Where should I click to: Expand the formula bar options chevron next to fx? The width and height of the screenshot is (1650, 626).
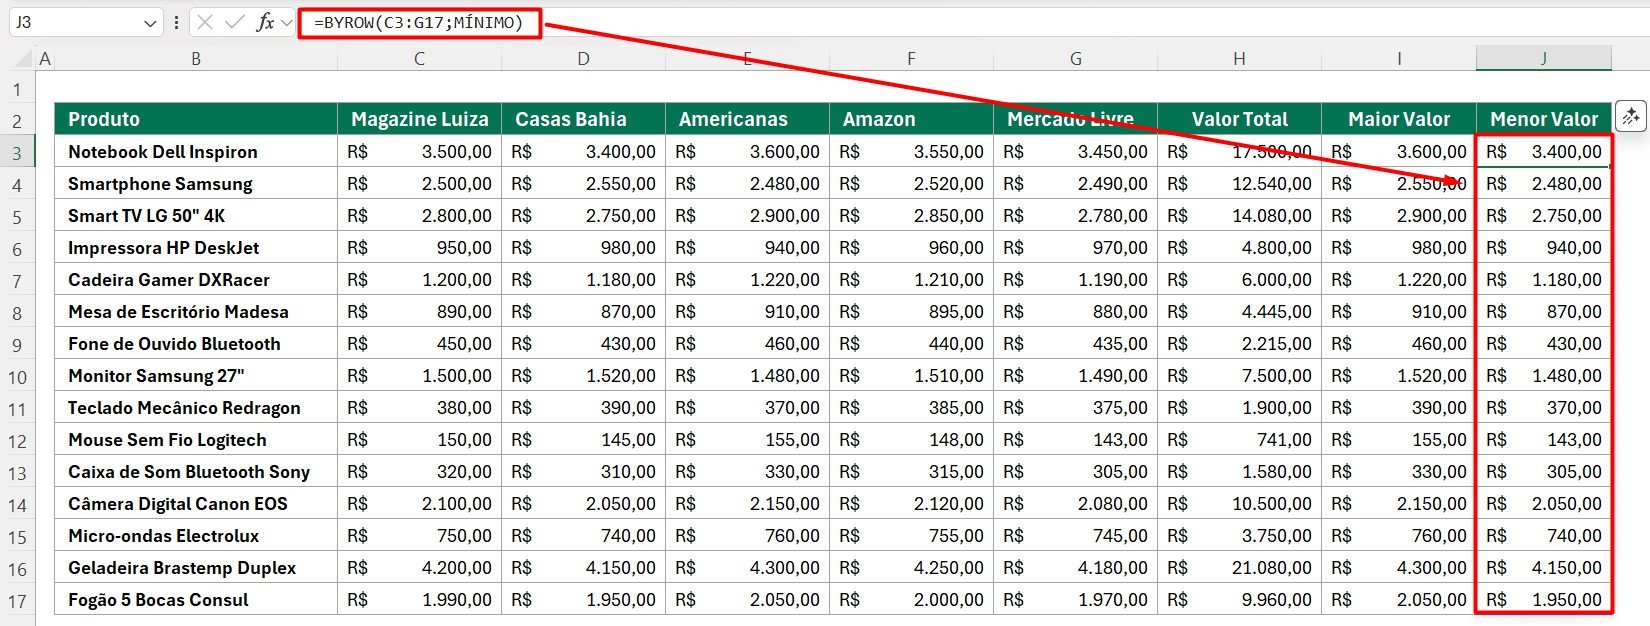[x=287, y=22]
